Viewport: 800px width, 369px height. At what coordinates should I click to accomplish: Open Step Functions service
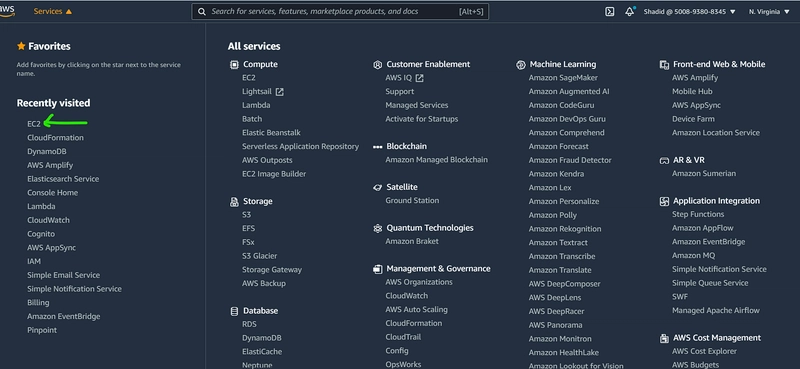[x=698, y=214]
